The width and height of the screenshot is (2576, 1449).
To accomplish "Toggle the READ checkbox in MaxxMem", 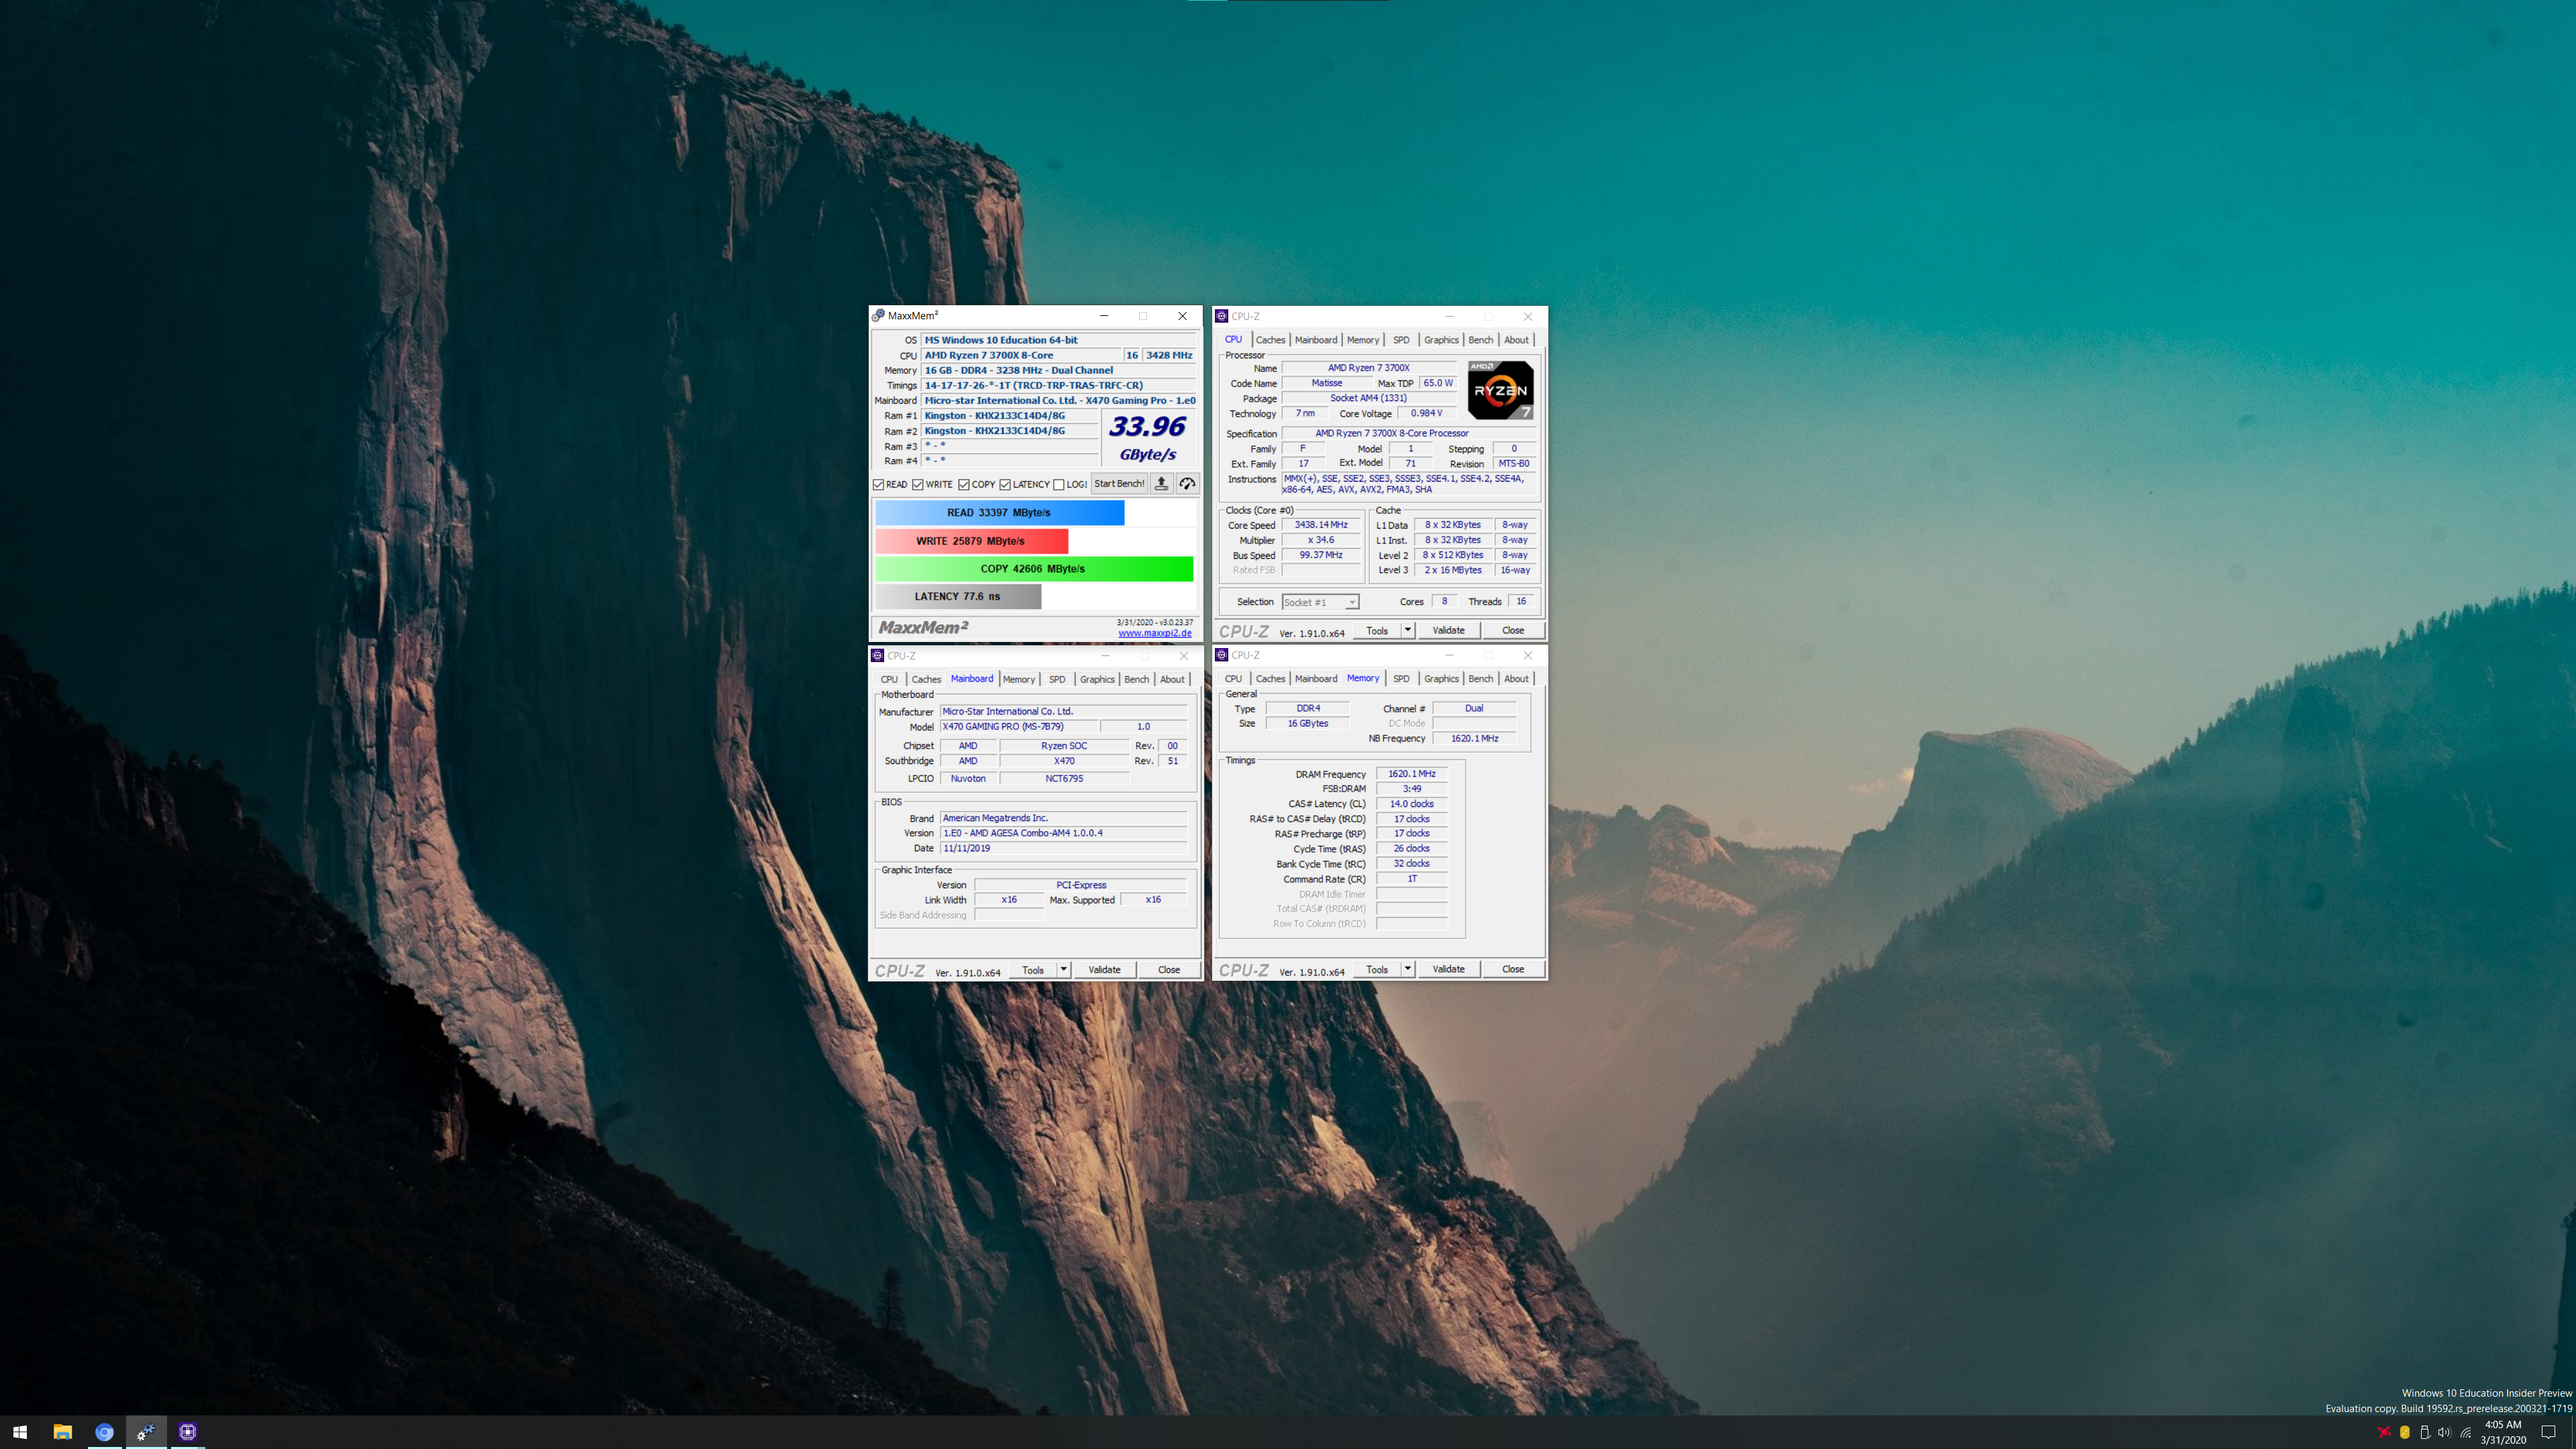I will (879, 485).
